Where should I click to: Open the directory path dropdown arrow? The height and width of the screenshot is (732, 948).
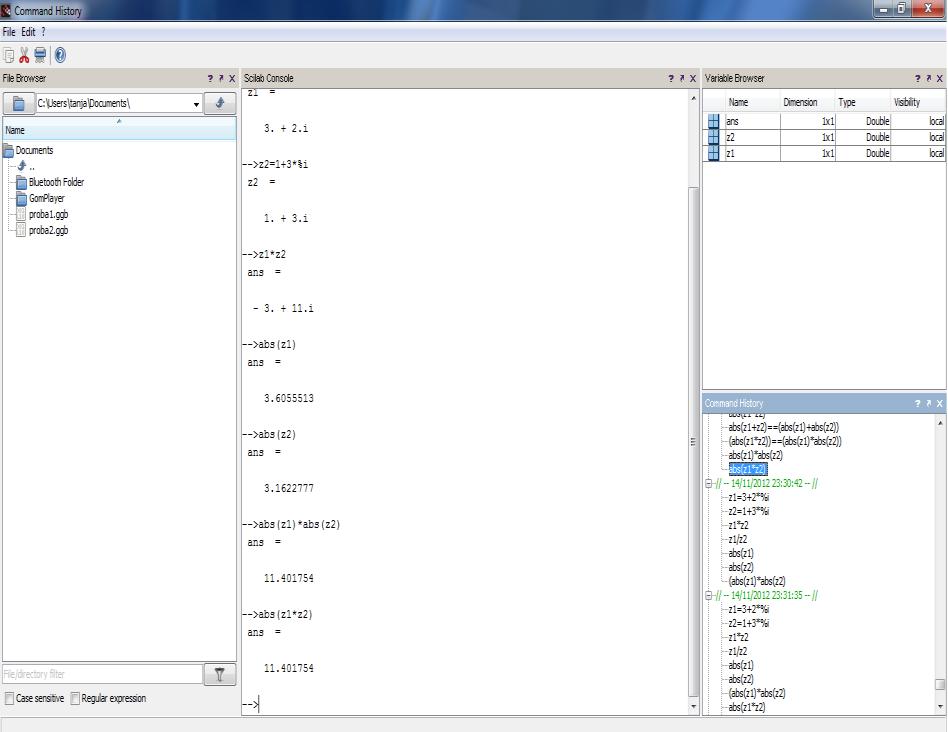point(196,104)
